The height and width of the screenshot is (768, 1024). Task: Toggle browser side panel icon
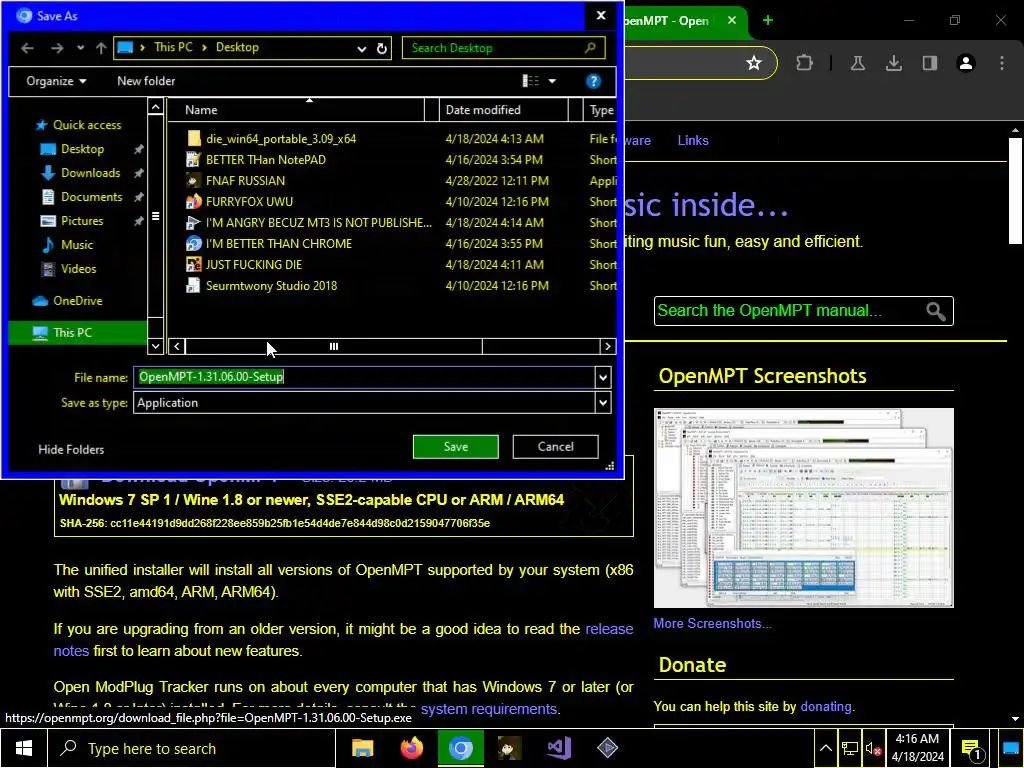click(x=930, y=63)
